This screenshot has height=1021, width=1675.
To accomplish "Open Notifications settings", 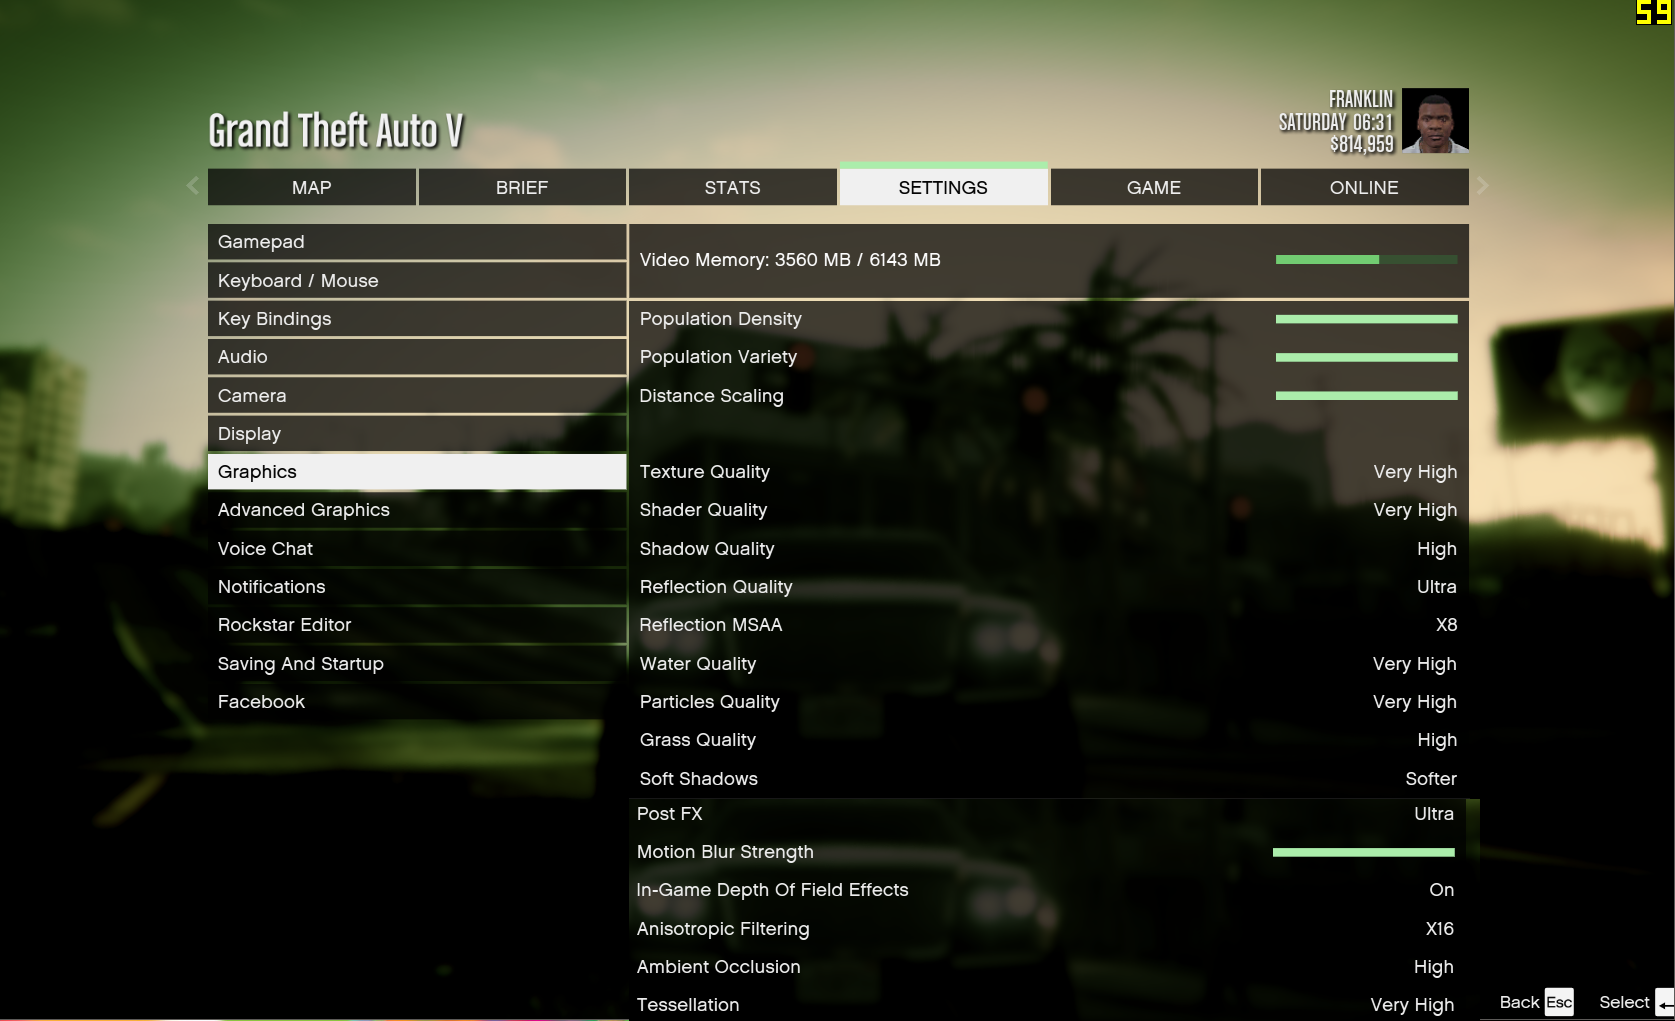I will click(x=417, y=587).
